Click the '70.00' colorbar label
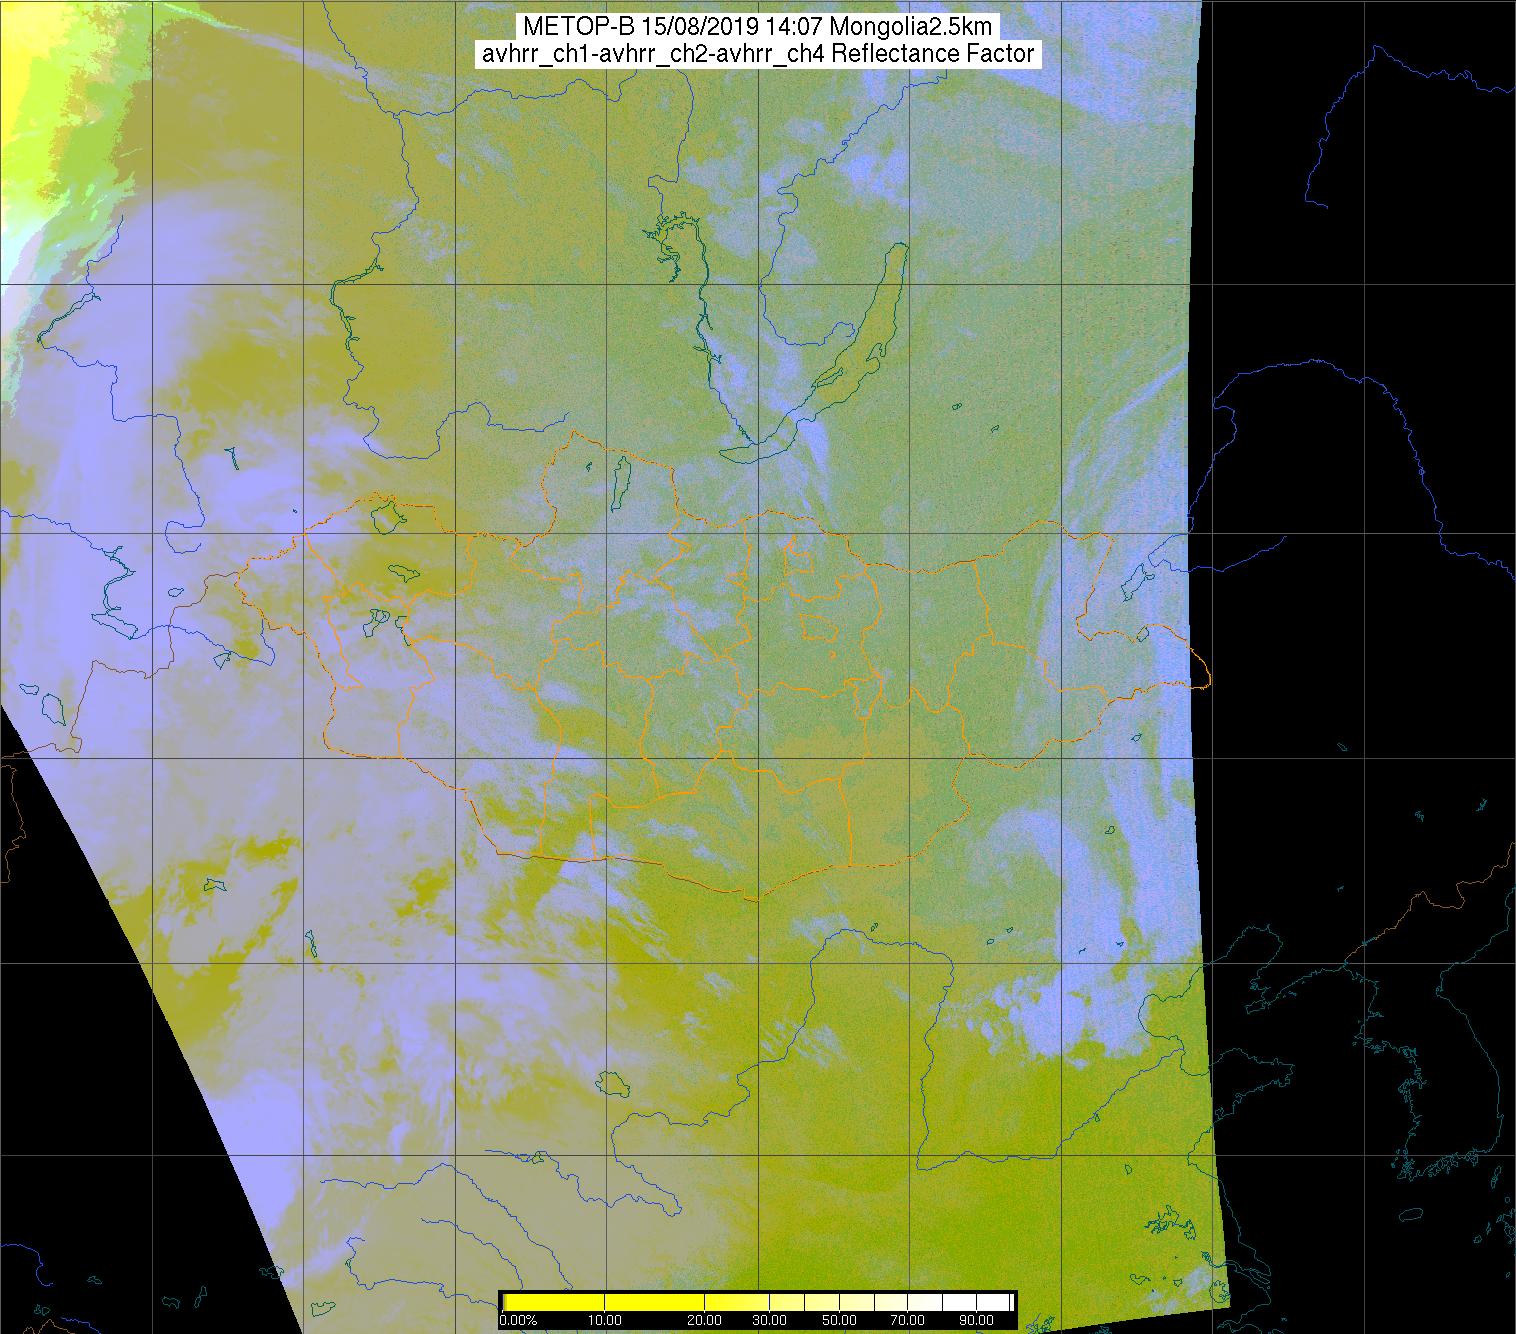Screen dimensions: 1516x1334 pos(907,1320)
